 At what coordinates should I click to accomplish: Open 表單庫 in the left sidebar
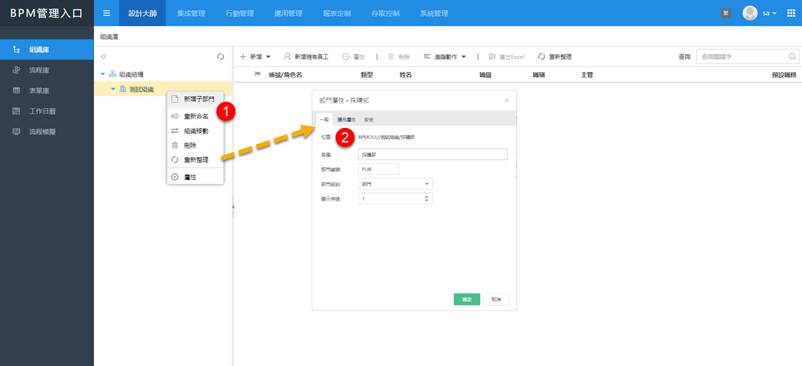(47, 90)
